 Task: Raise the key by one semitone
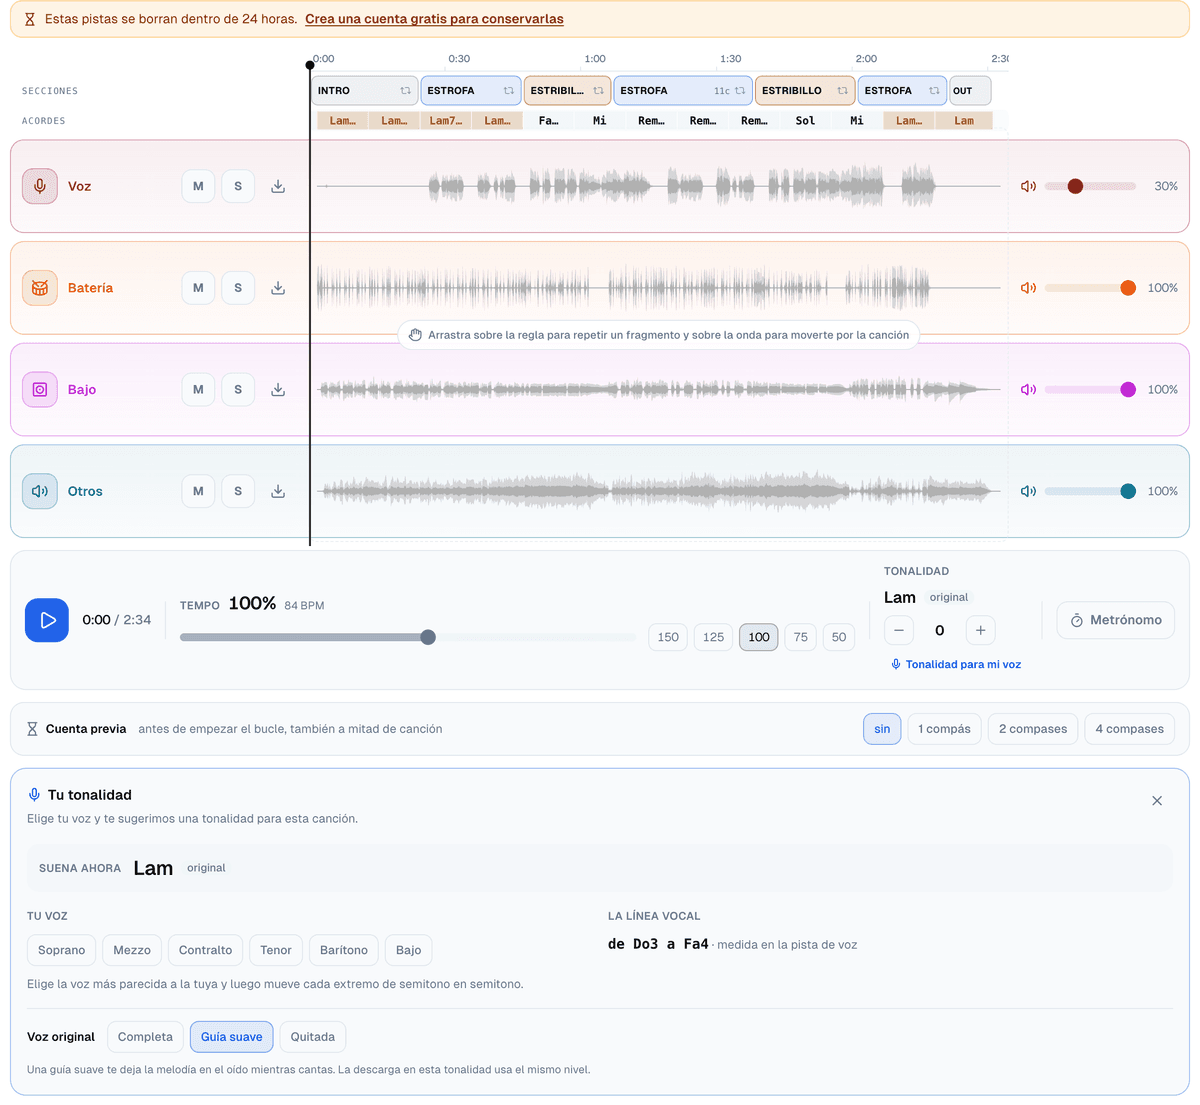[x=980, y=630]
